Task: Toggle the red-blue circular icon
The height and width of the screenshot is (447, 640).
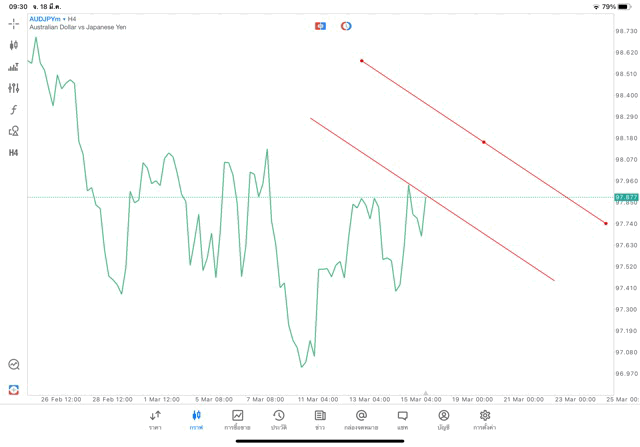Action: (346, 25)
